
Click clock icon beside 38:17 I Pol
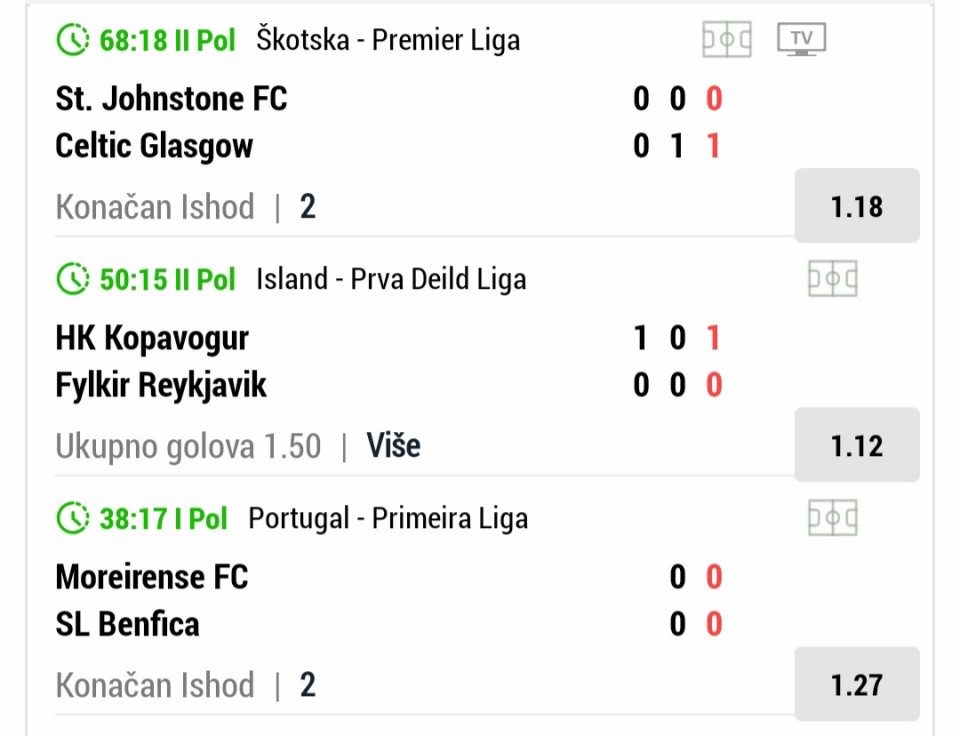coord(72,518)
